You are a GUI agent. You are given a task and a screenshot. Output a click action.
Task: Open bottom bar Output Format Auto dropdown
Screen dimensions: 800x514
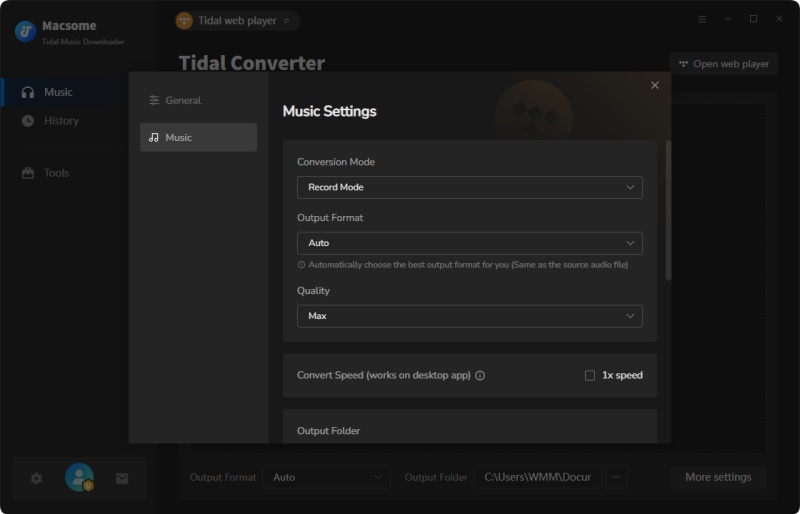(327, 477)
